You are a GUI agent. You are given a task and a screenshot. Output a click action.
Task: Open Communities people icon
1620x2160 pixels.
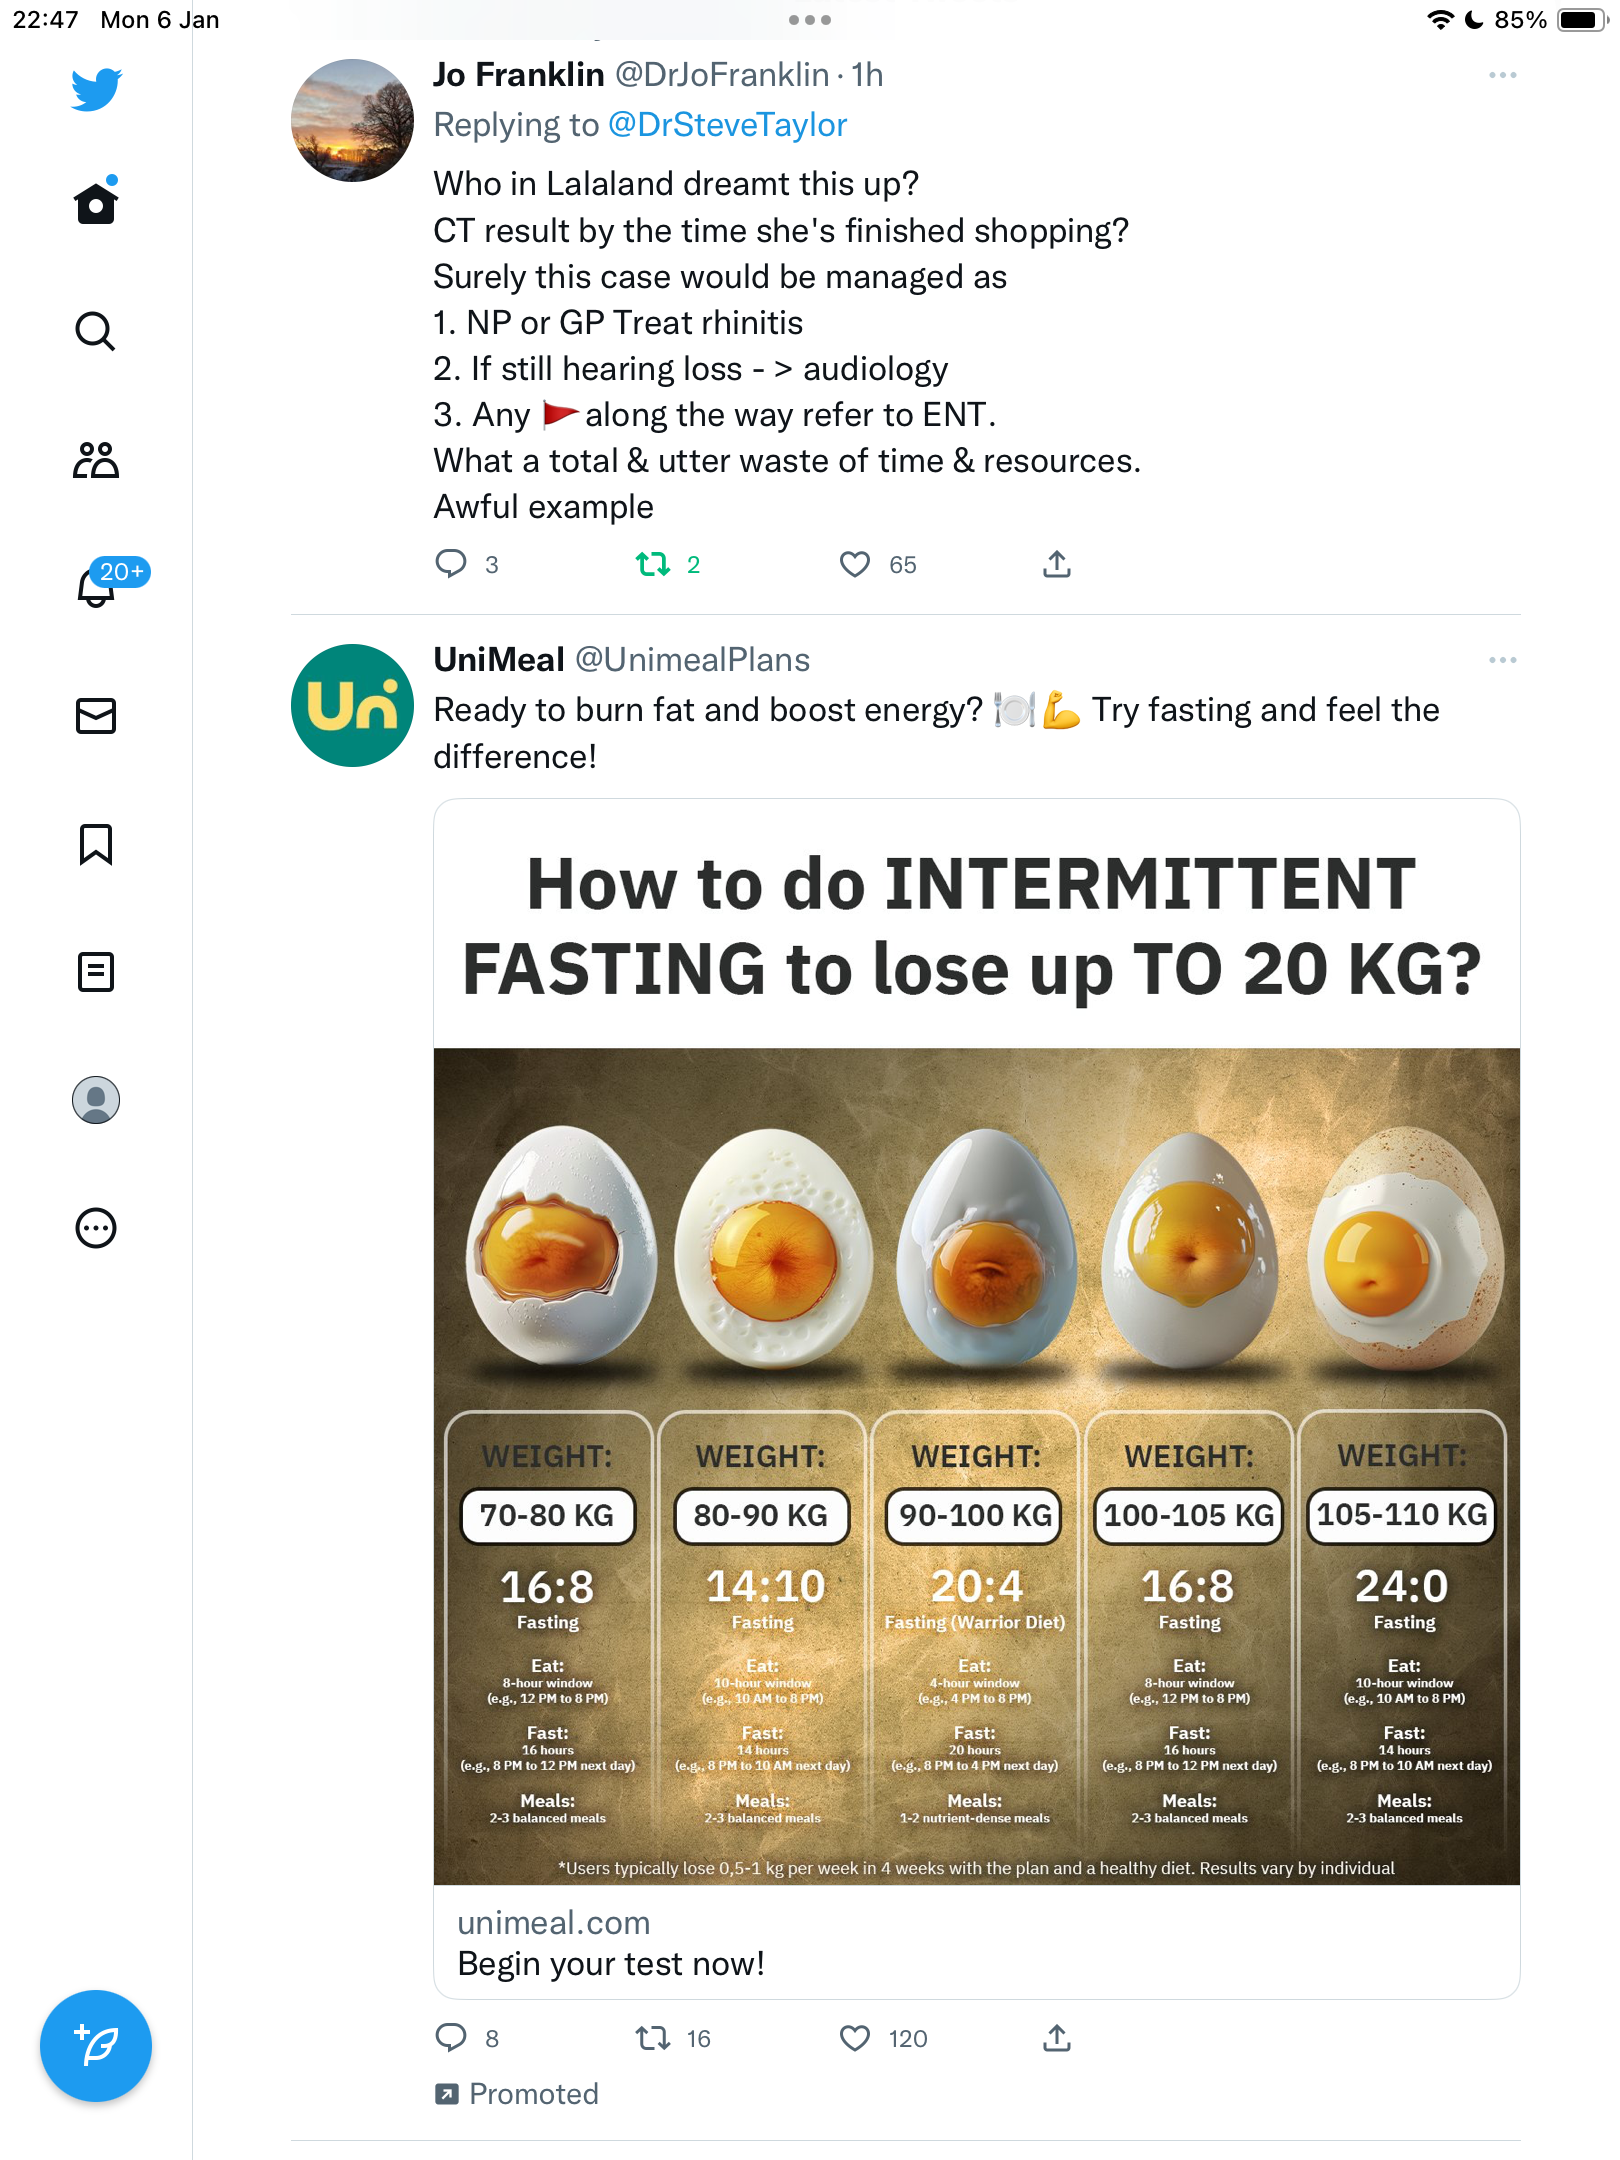coord(96,460)
